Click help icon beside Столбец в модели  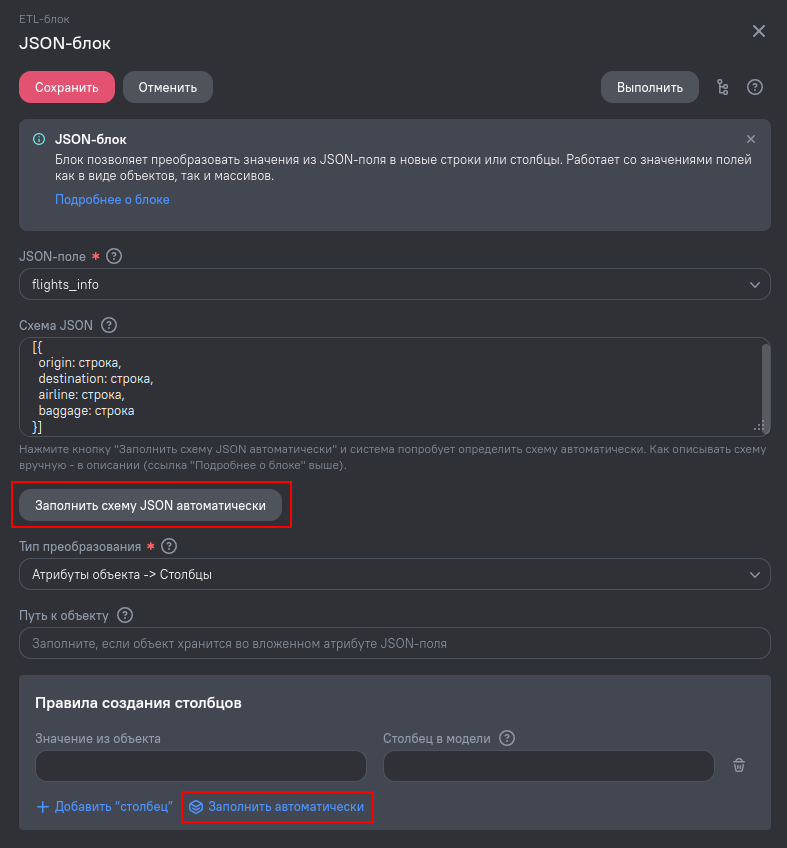click(x=507, y=738)
